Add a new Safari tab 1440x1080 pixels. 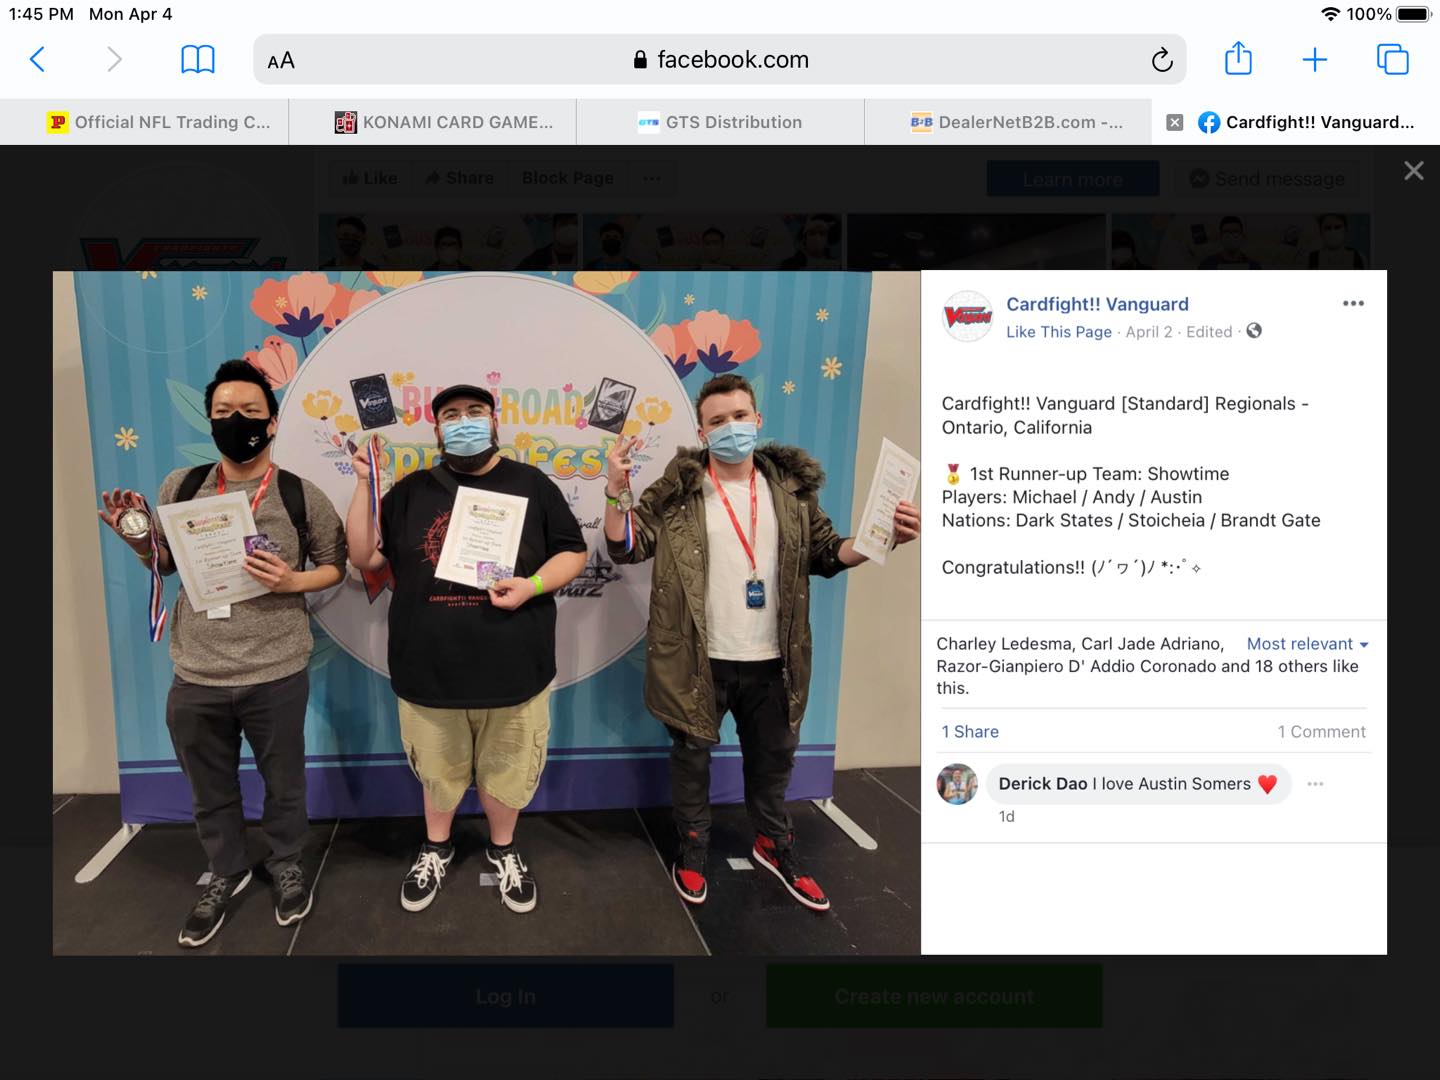click(x=1314, y=60)
